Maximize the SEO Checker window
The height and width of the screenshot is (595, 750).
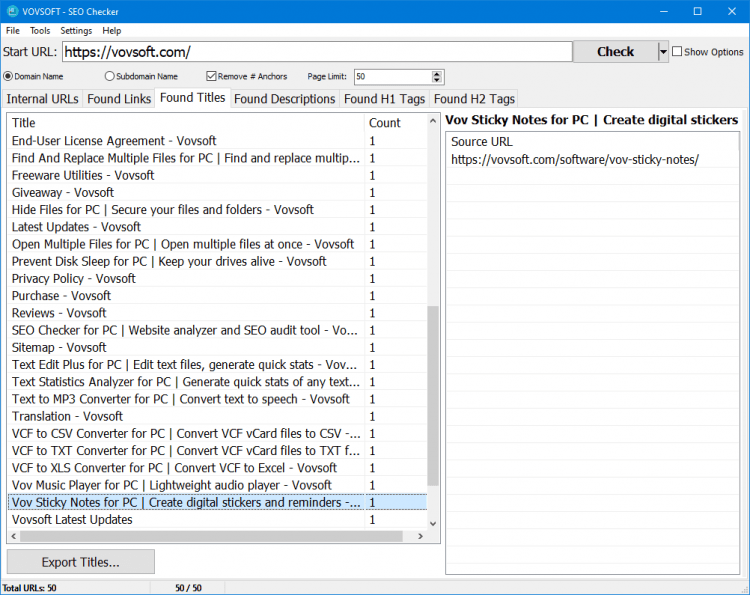coord(697,11)
